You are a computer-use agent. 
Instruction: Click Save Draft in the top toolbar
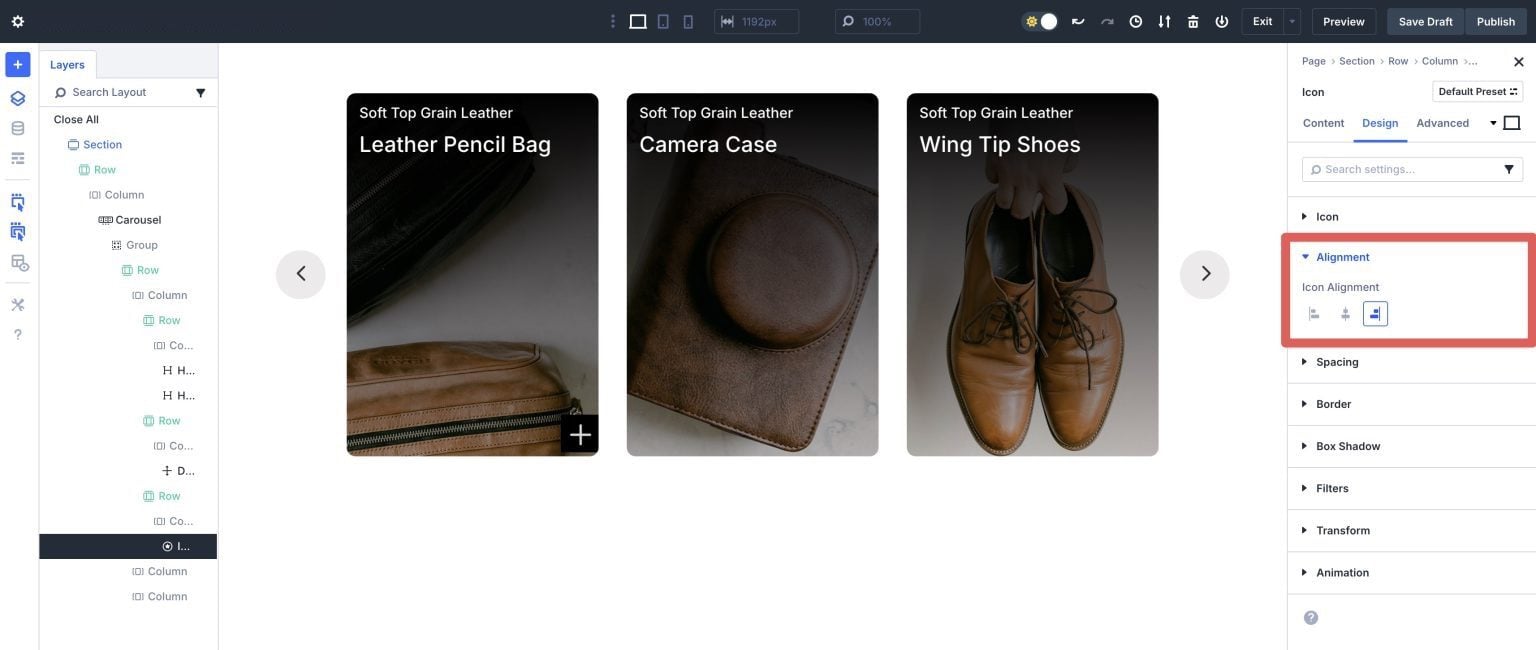tap(1425, 20)
